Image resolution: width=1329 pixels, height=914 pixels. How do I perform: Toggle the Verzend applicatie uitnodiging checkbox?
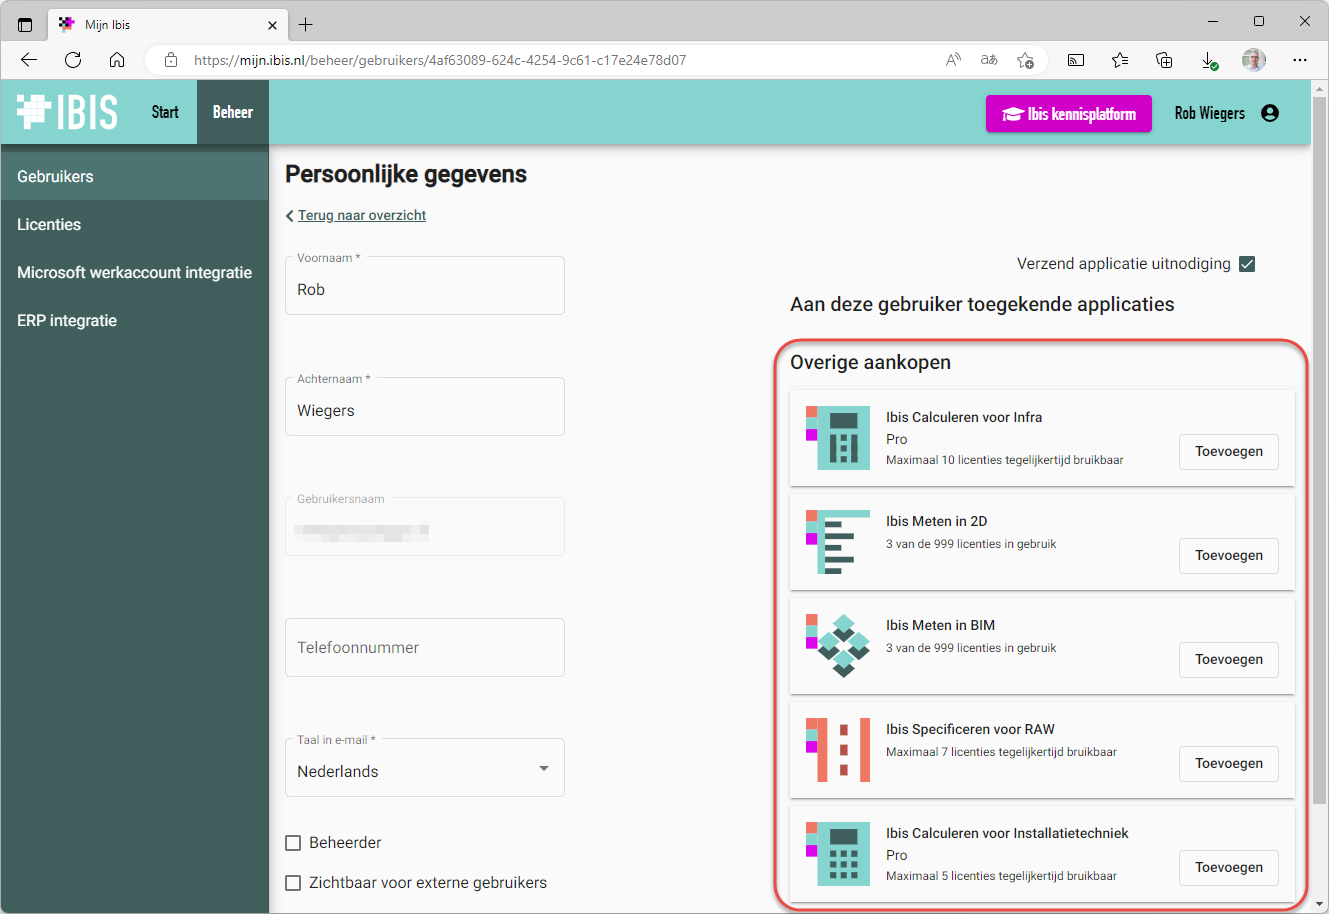pyautogui.click(x=1247, y=264)
